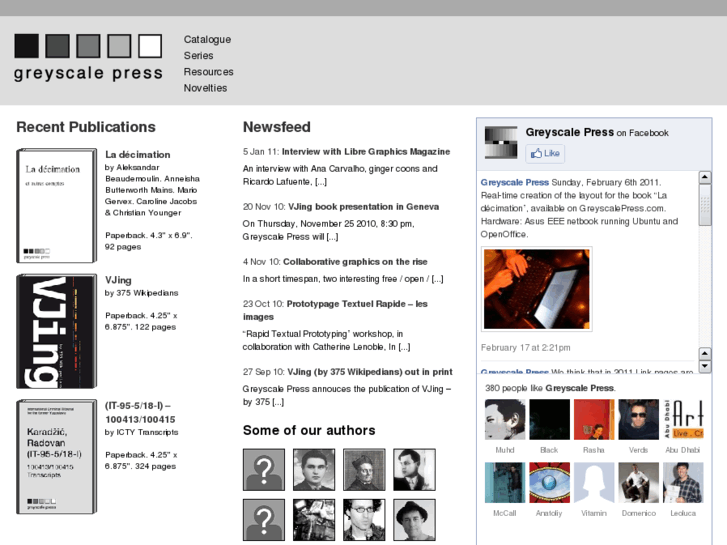Click 'by 375 Wikipedians' author text
This screenshot has height=545, width=727.
click(141, 293)
